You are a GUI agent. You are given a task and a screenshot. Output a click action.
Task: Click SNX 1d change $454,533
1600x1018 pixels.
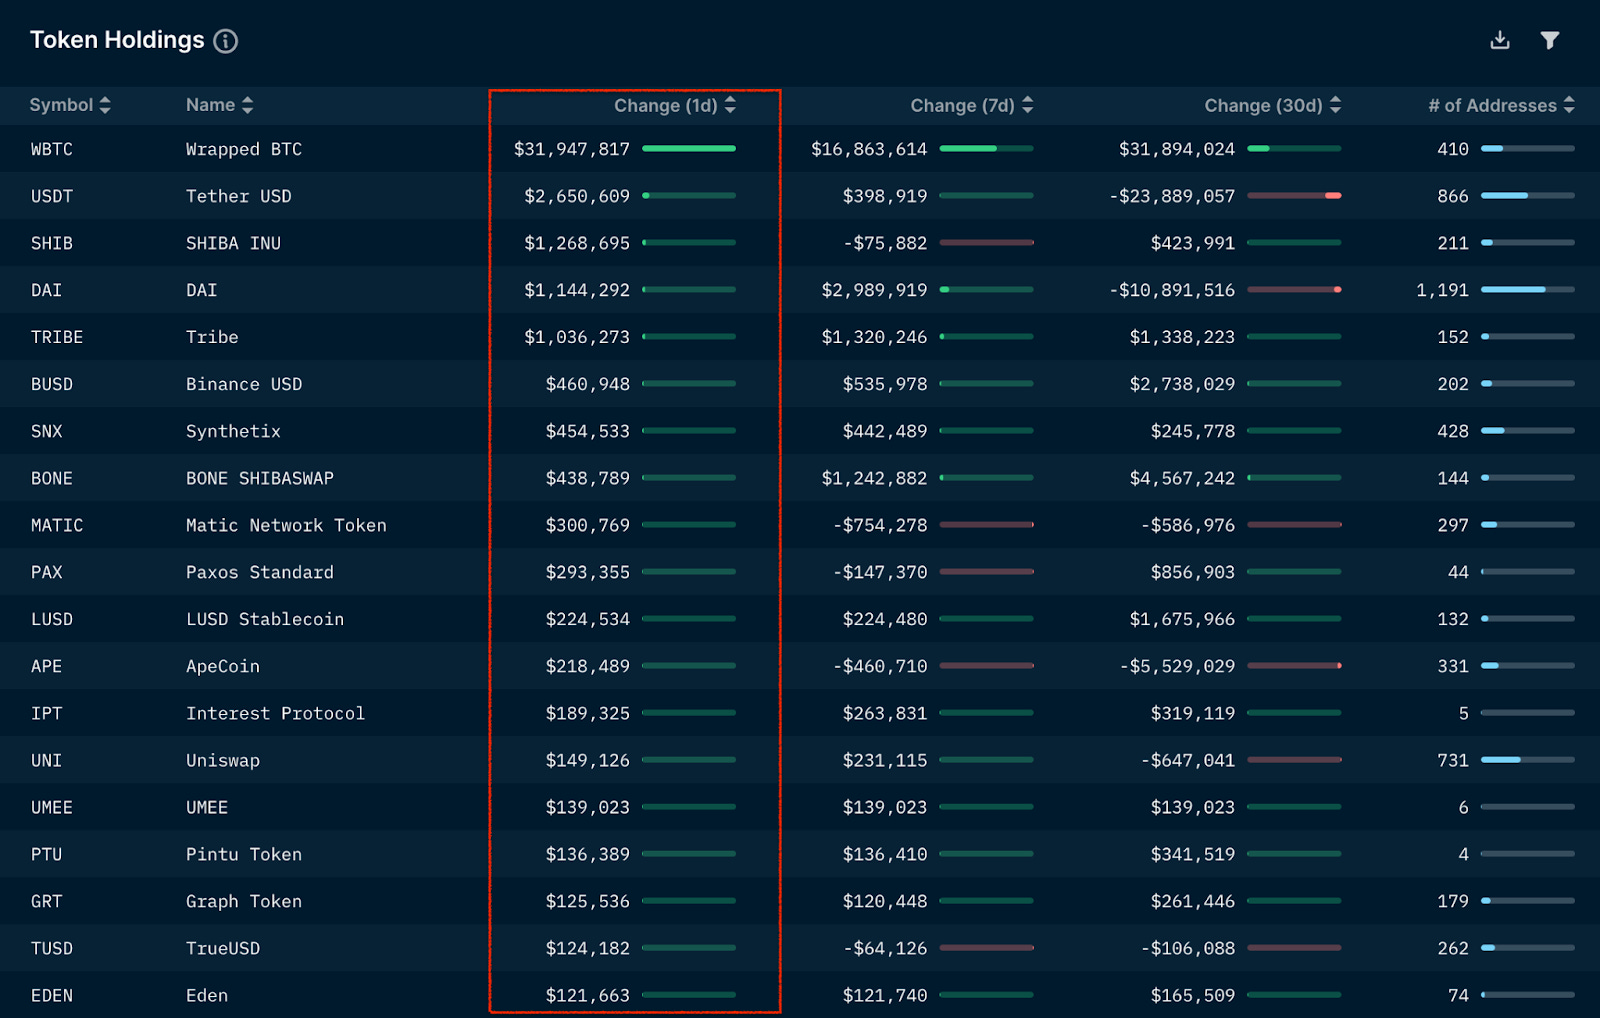[x=588, y=431]
